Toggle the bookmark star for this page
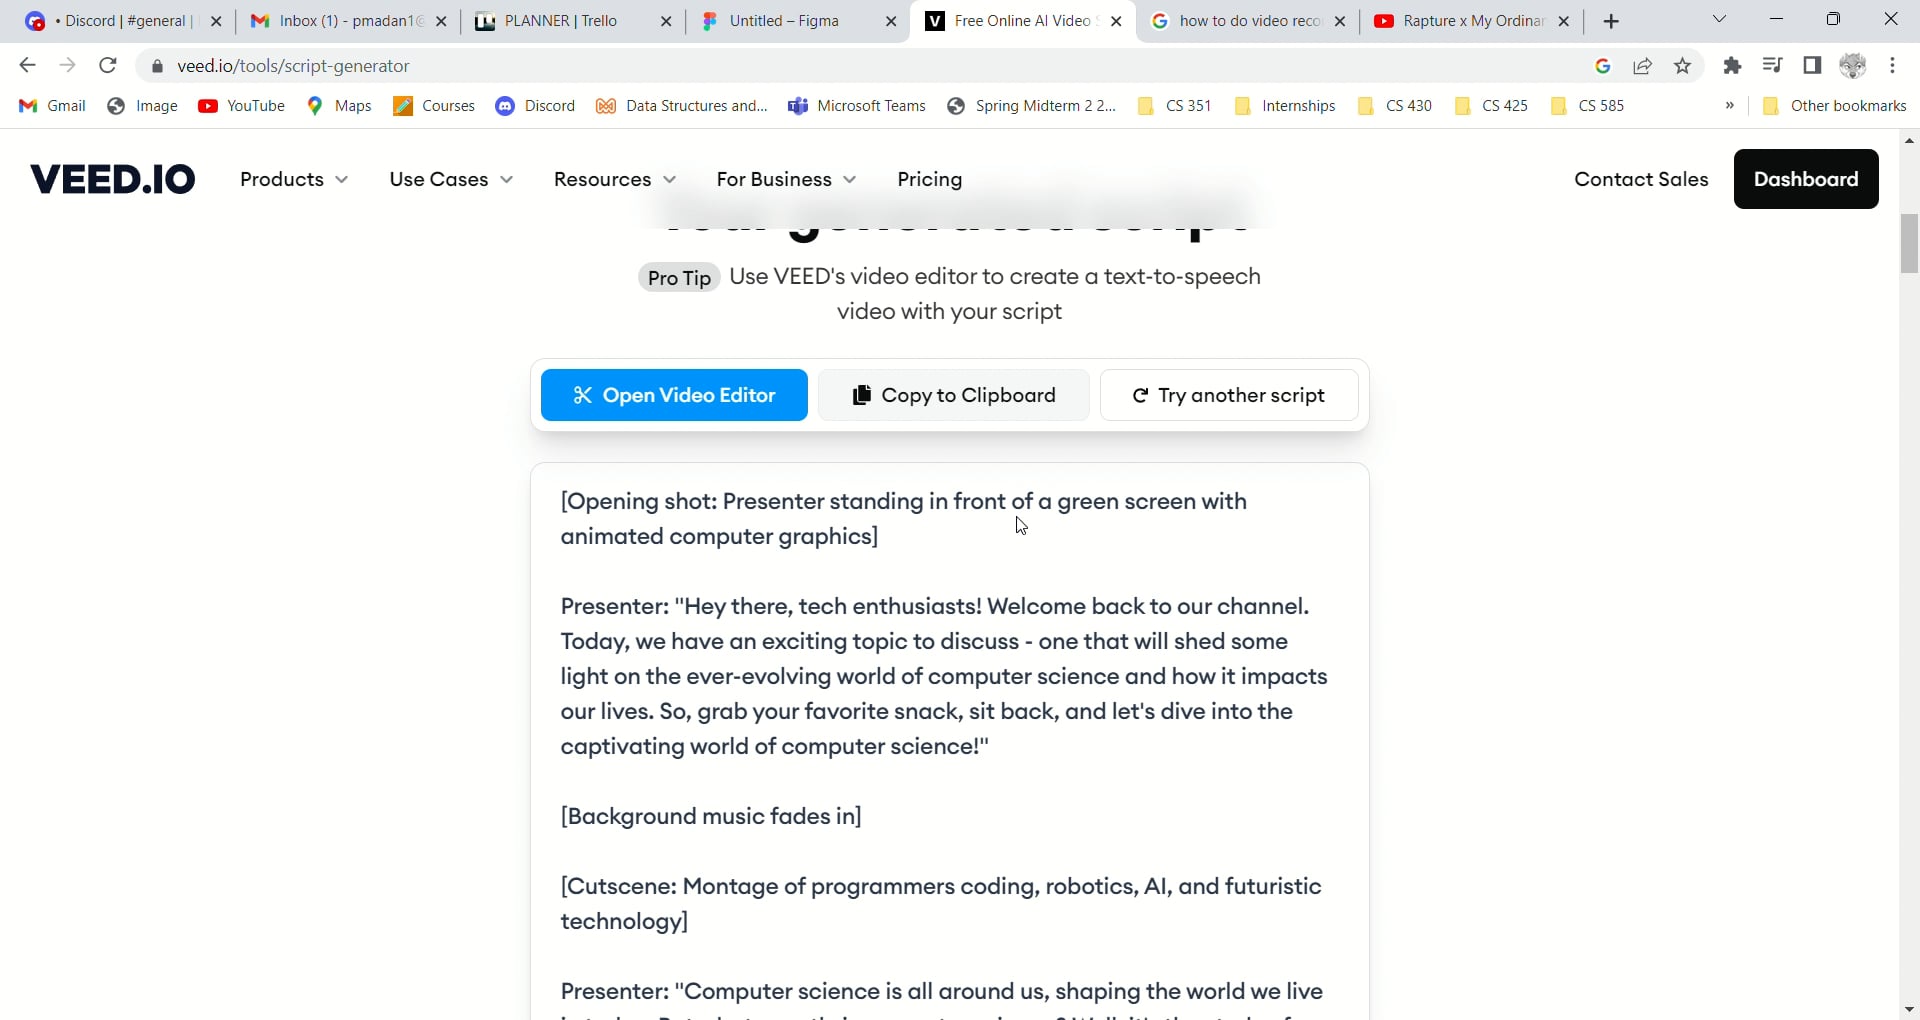The height and width of the screenshot is (1020, 1920). [x=1683, y=66]
